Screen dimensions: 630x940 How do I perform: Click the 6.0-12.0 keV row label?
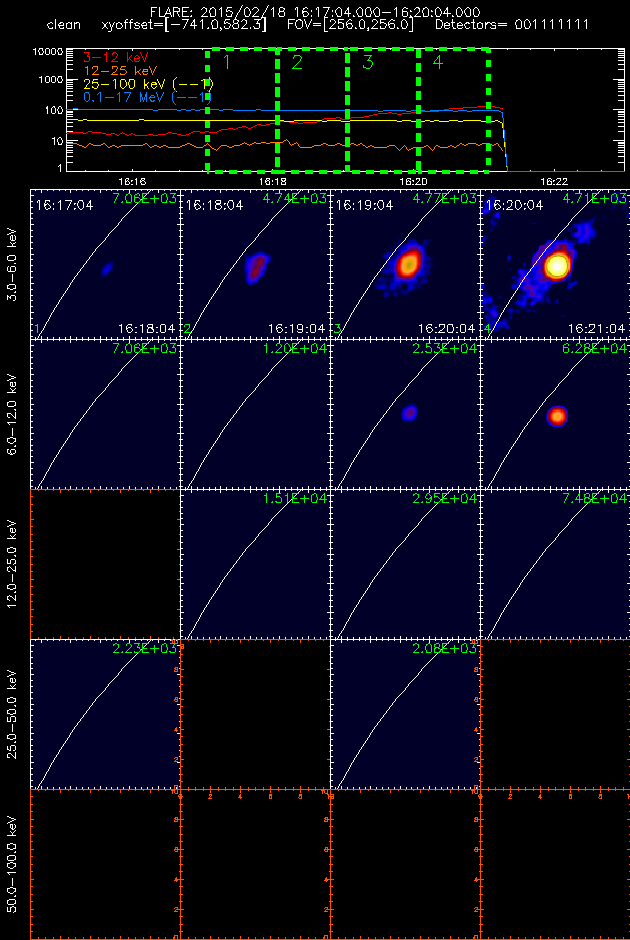click(13, 414)
